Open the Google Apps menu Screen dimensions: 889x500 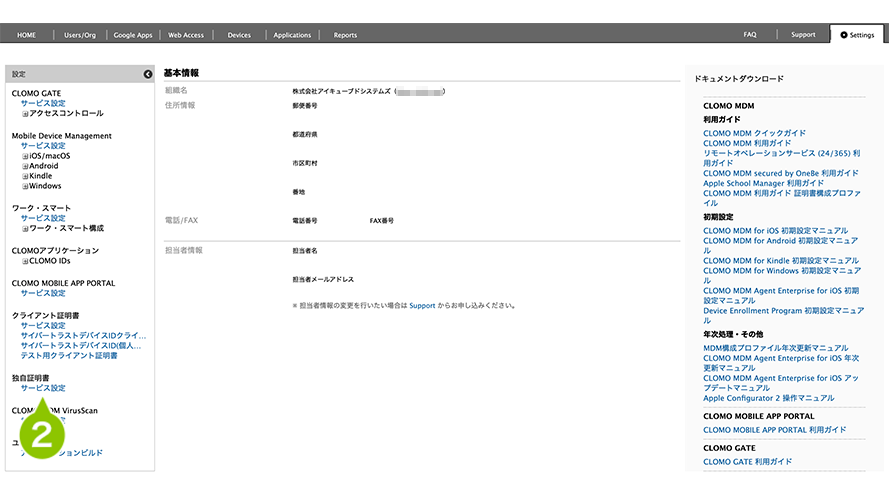pos(133,35)
